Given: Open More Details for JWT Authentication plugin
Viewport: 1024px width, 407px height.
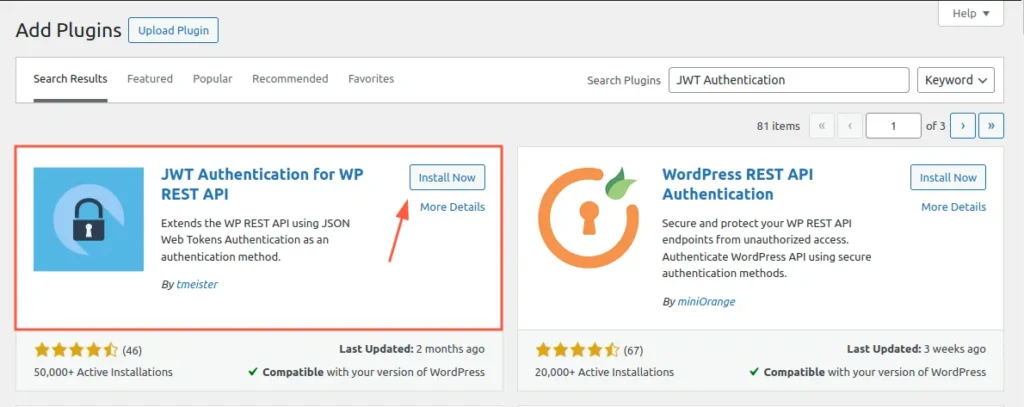Looking at the screenshot, I should [x=453, y=207].
